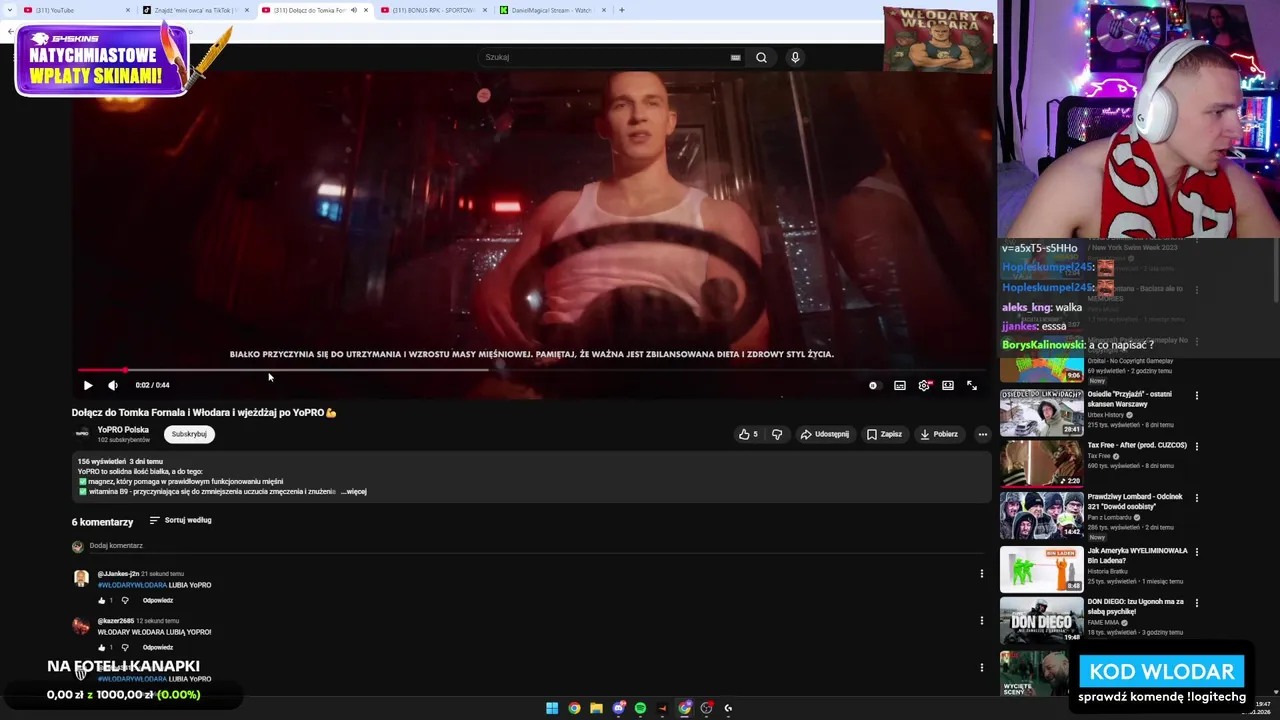Click #WŁODARYWŁODARA hashtag in first comment
Image resolution: width=1280 pixels, height=720 pixels.
tap(132, 585)
